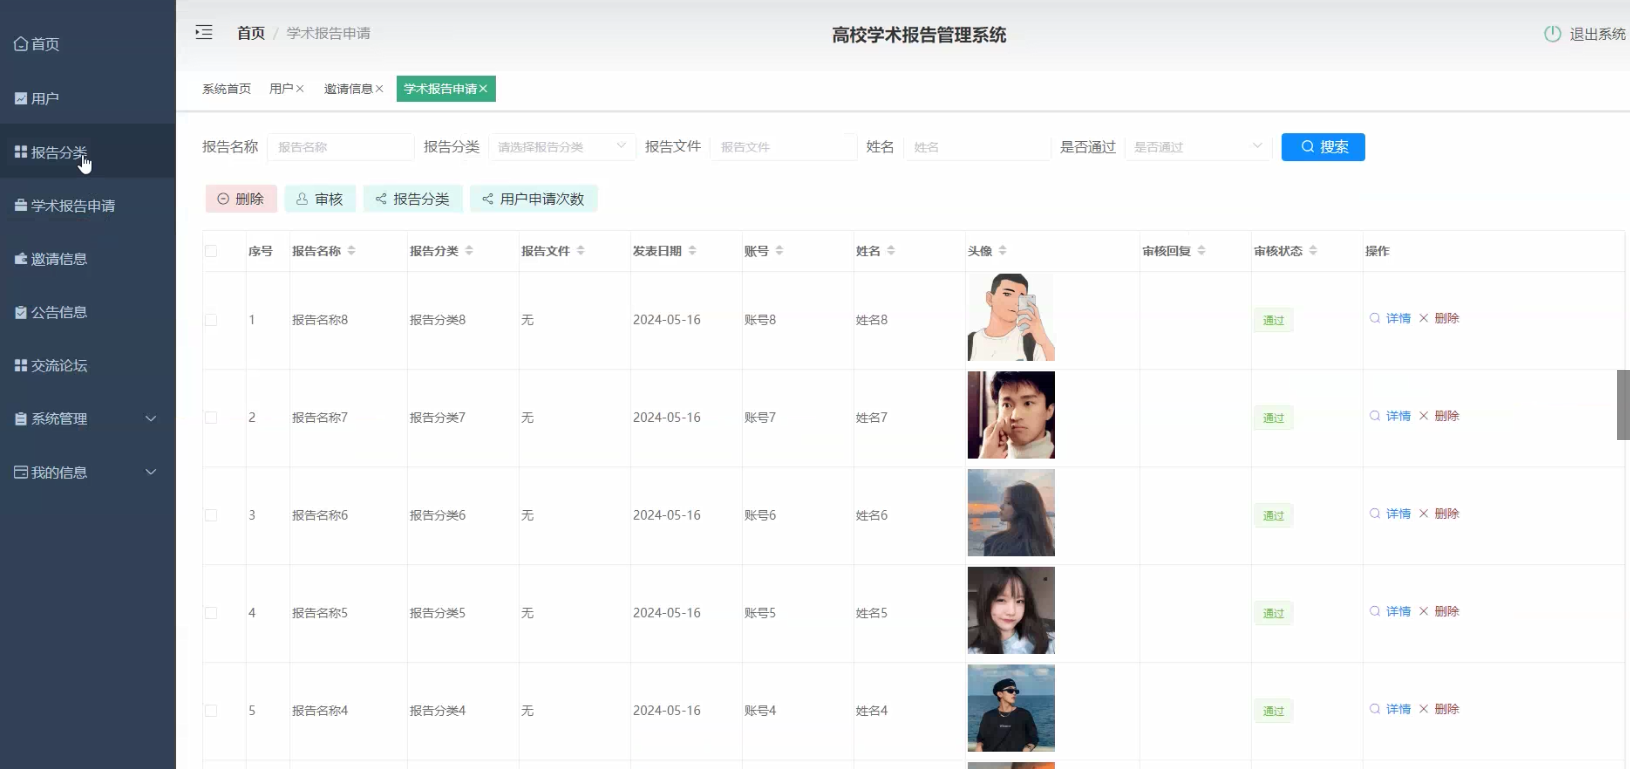
Task: Open 交流论坛 in the sidebar
Action: 88,366
